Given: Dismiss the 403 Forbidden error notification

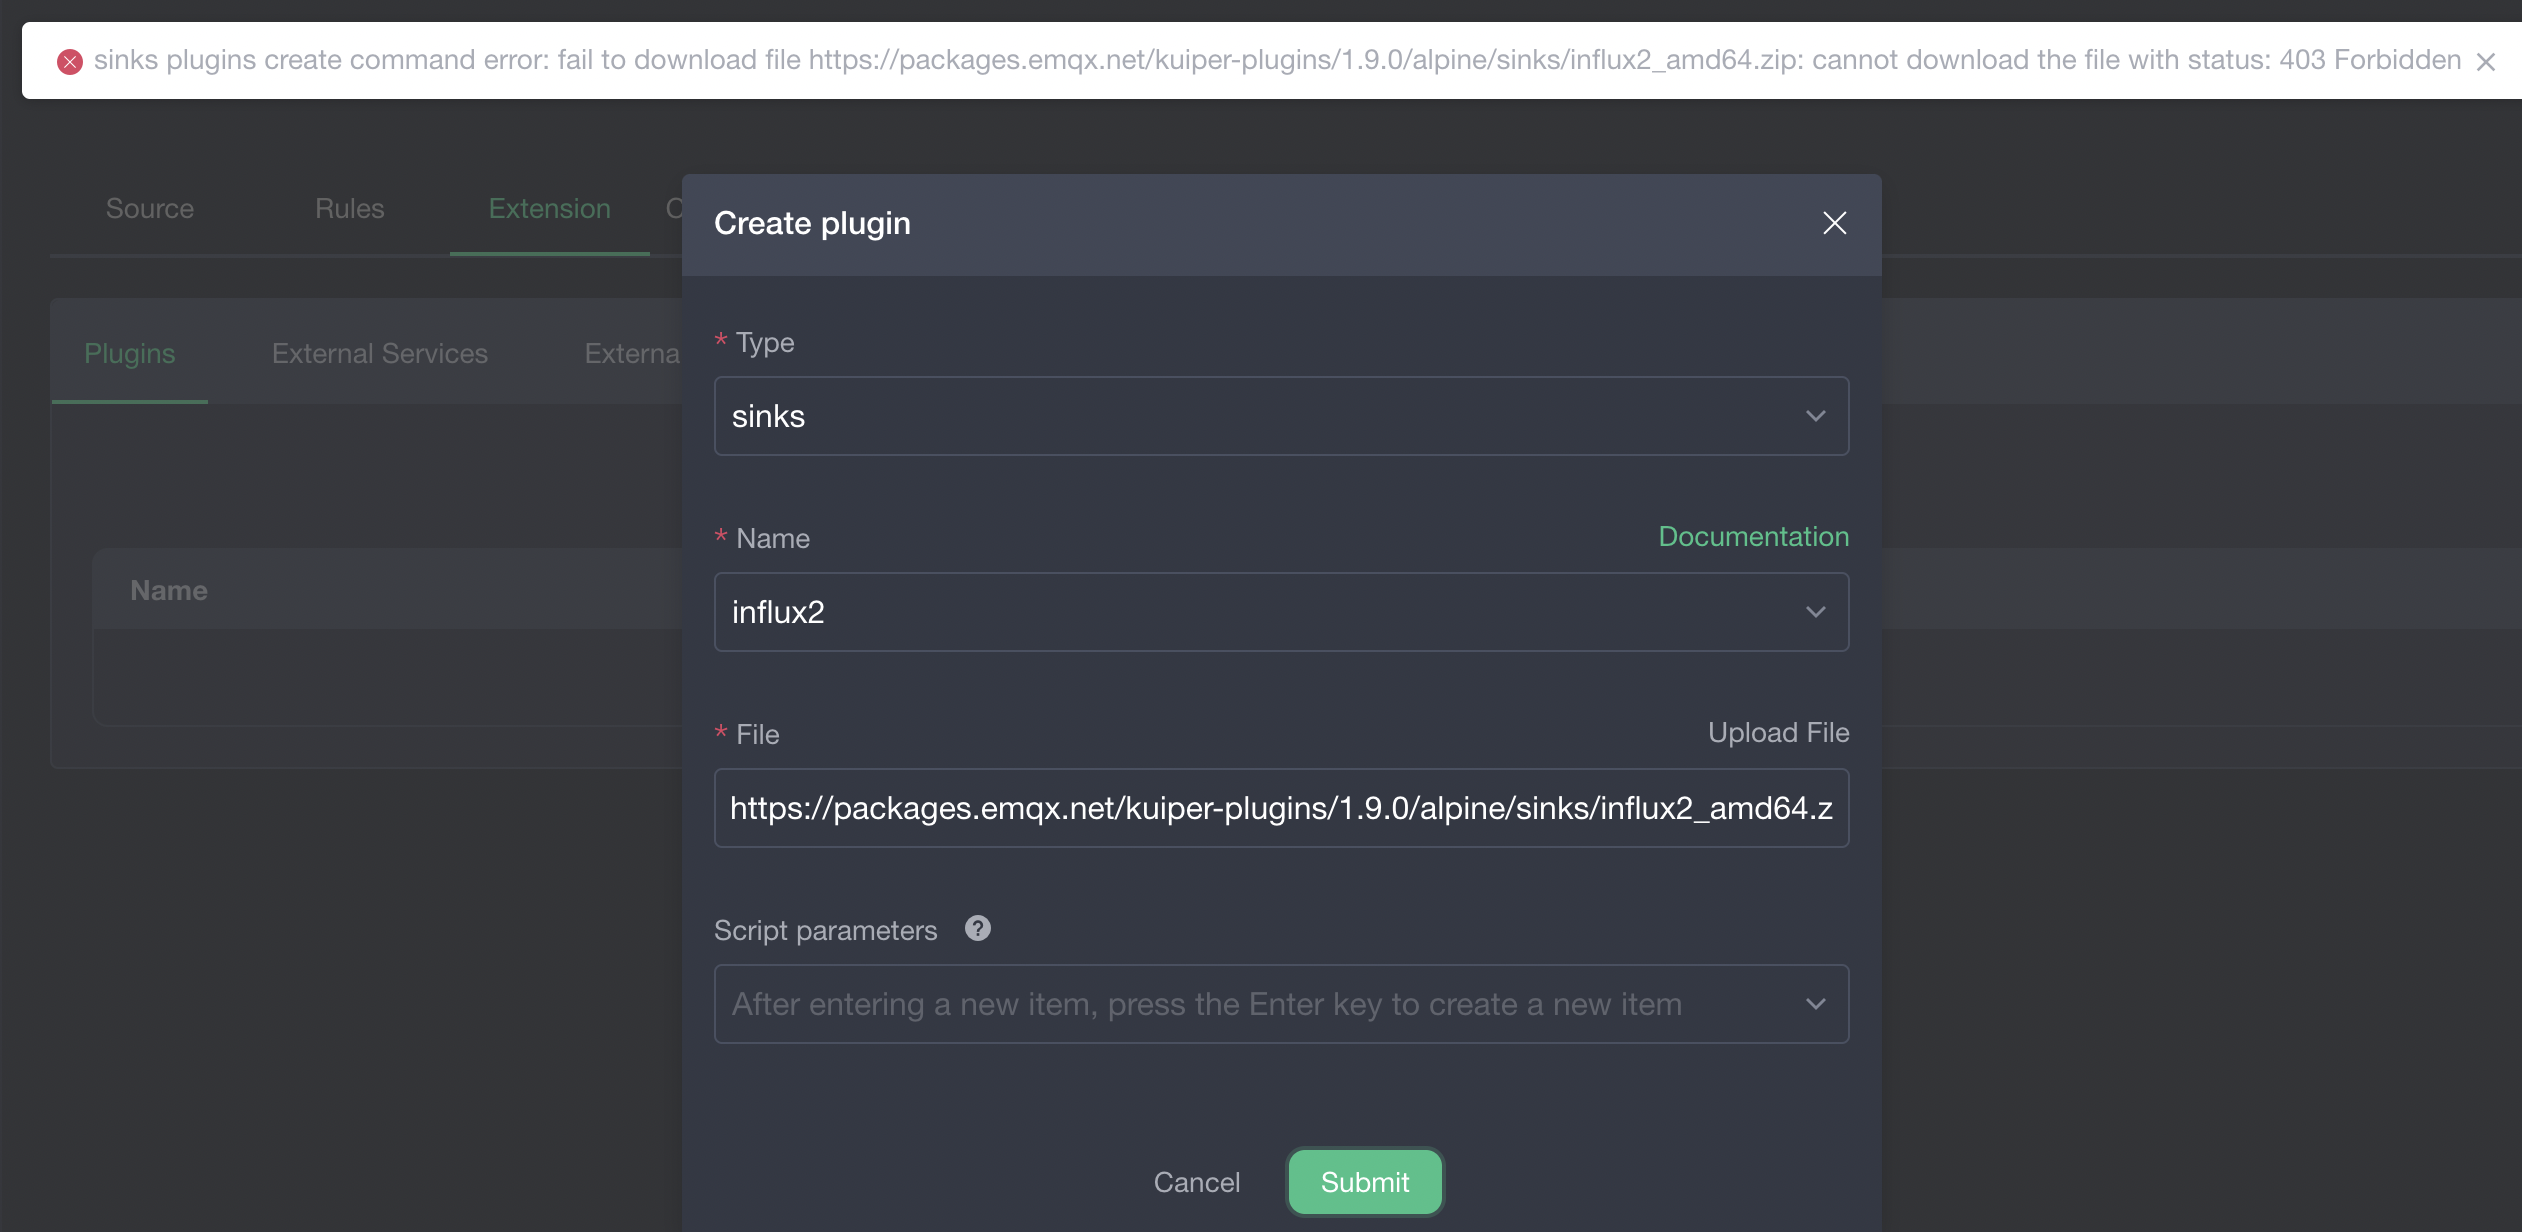Looking at the screenshot, I should click(2486, 61).
